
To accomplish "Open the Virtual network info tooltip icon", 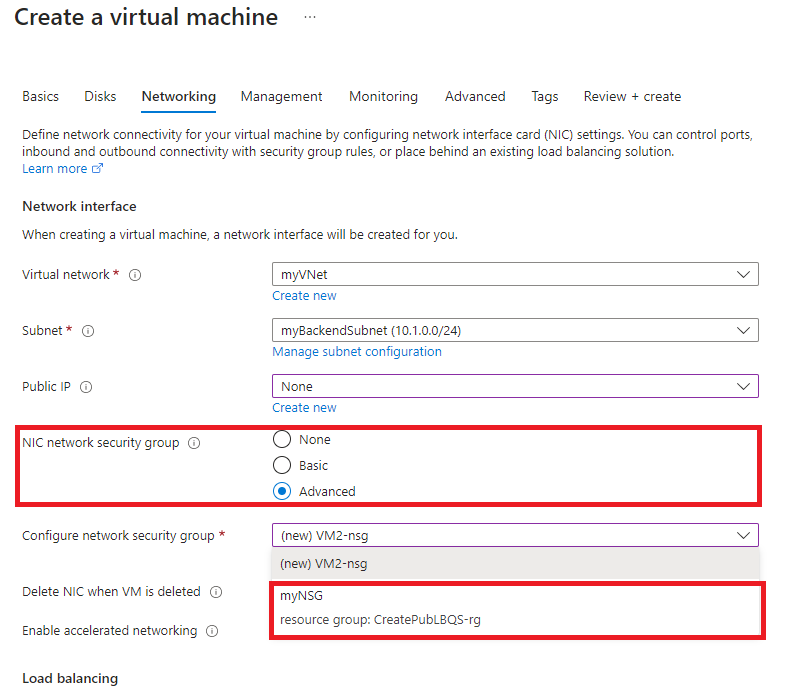I will click(135, 274).
